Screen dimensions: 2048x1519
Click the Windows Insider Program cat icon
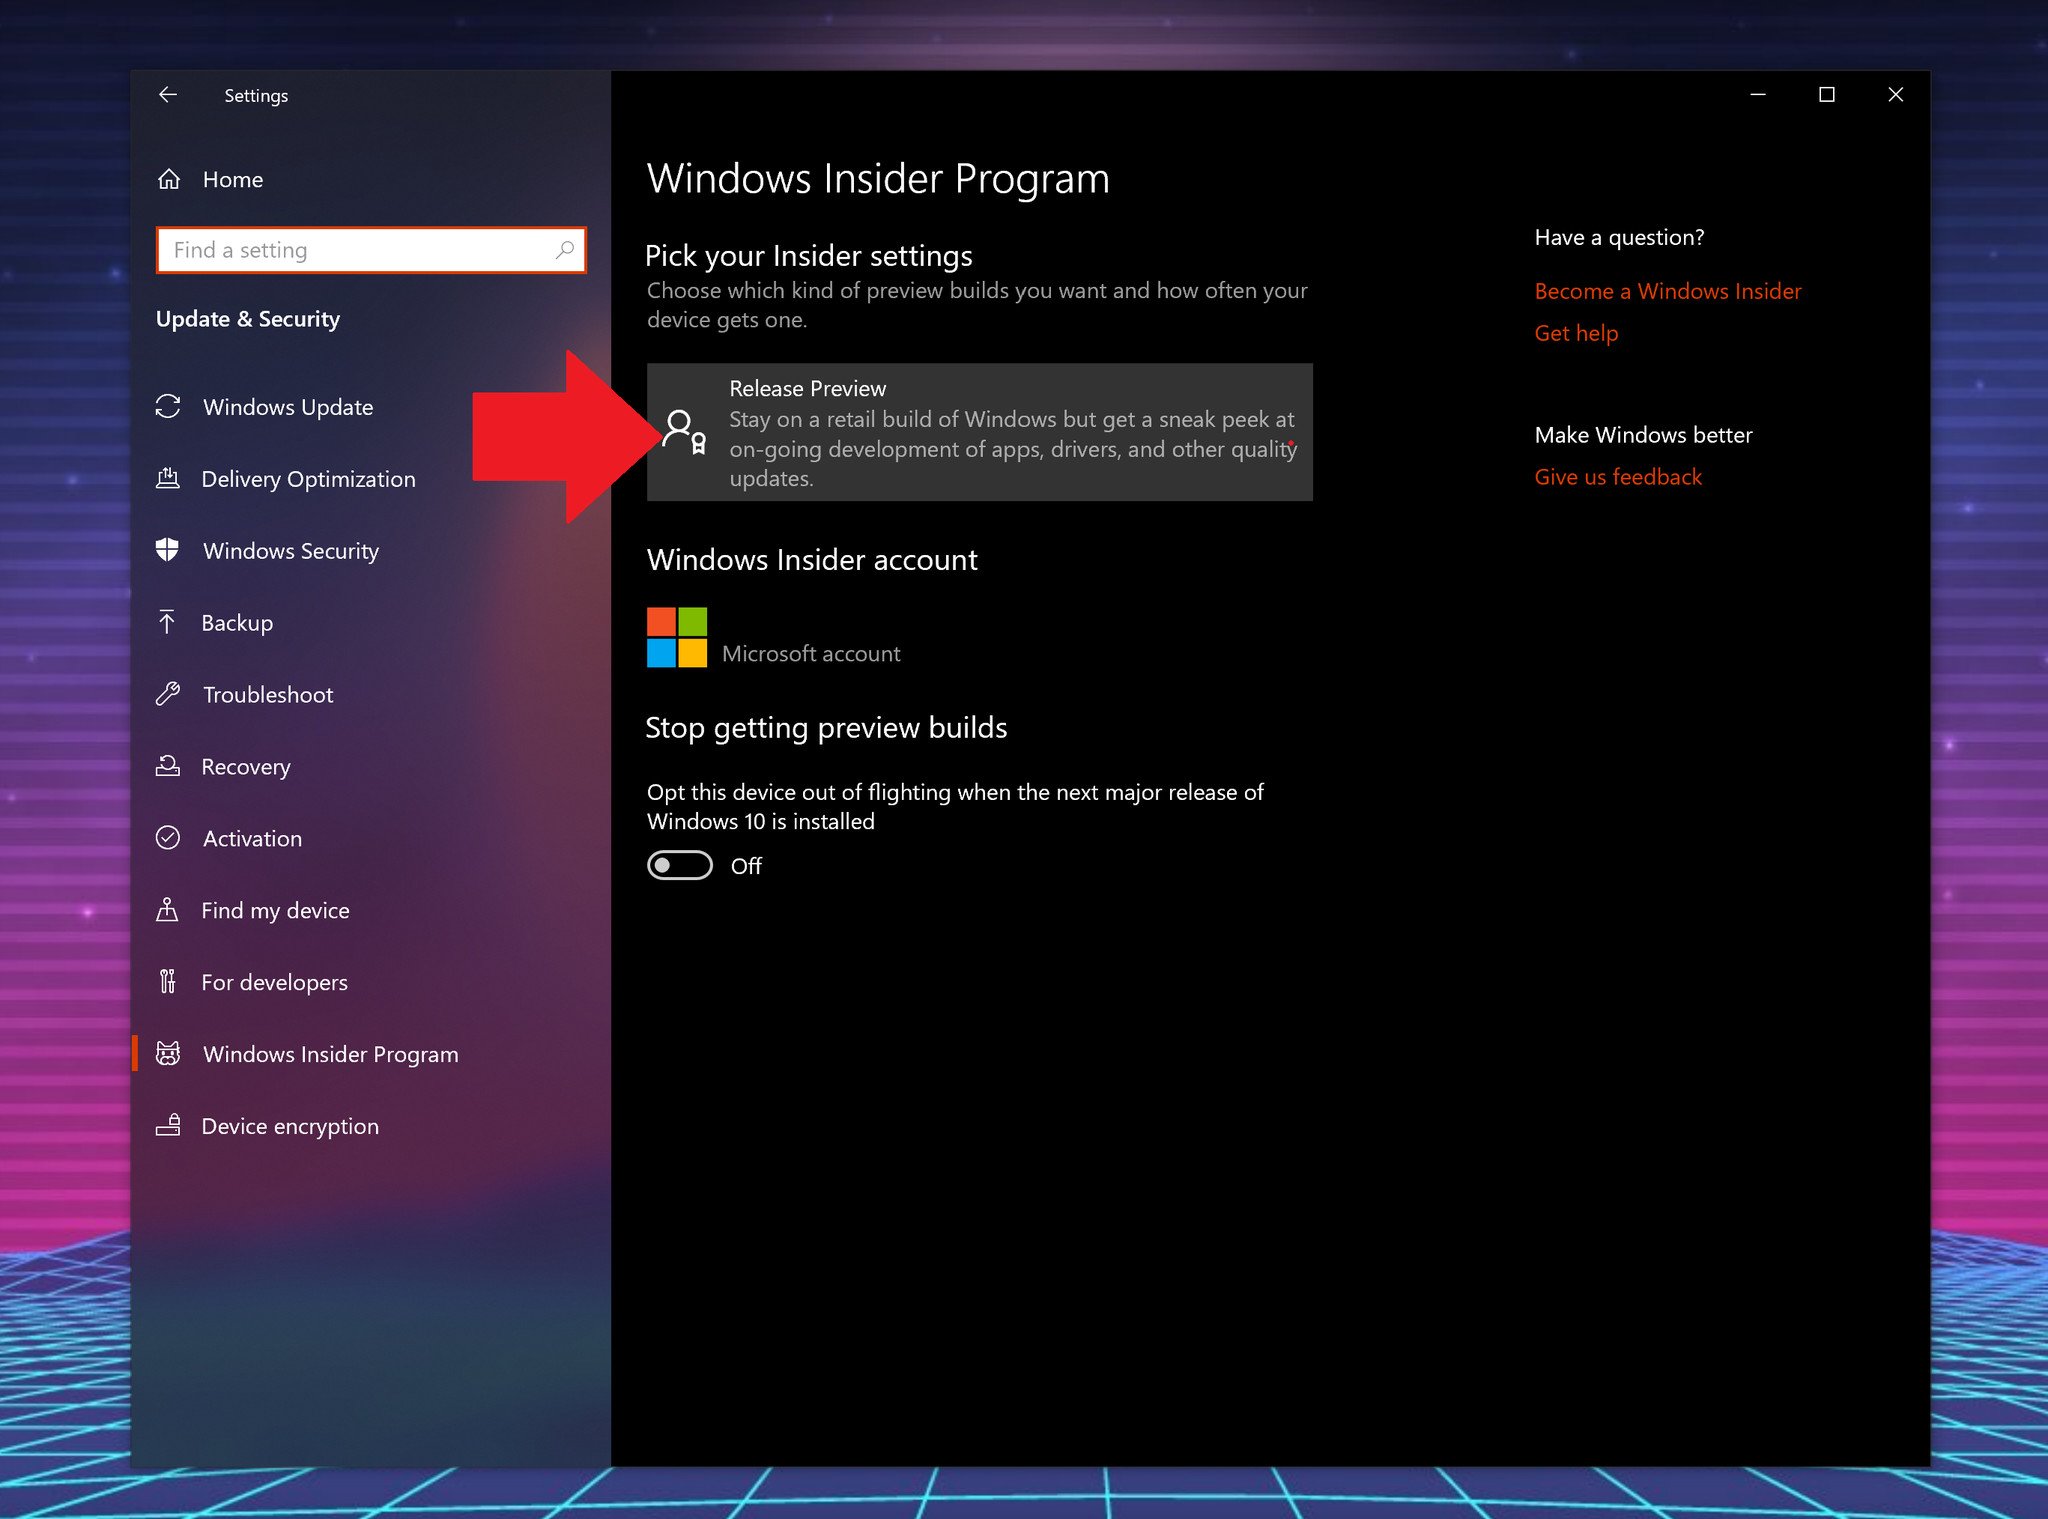coord(168,1054)
